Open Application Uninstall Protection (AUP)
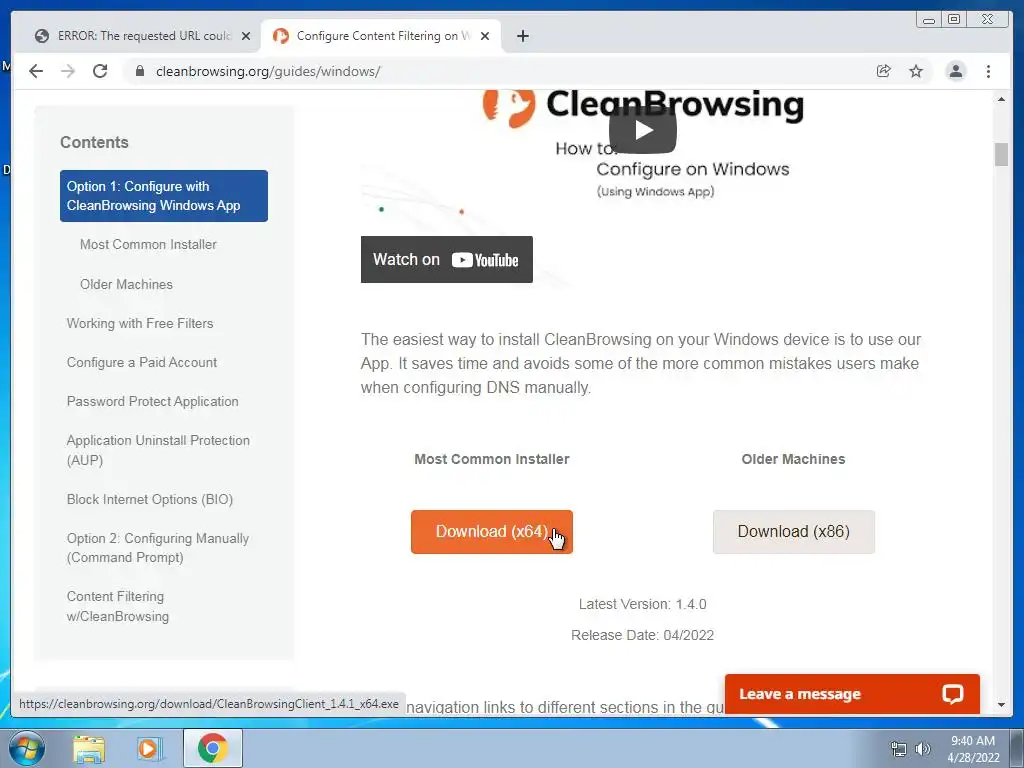 [x=158, y=450]
